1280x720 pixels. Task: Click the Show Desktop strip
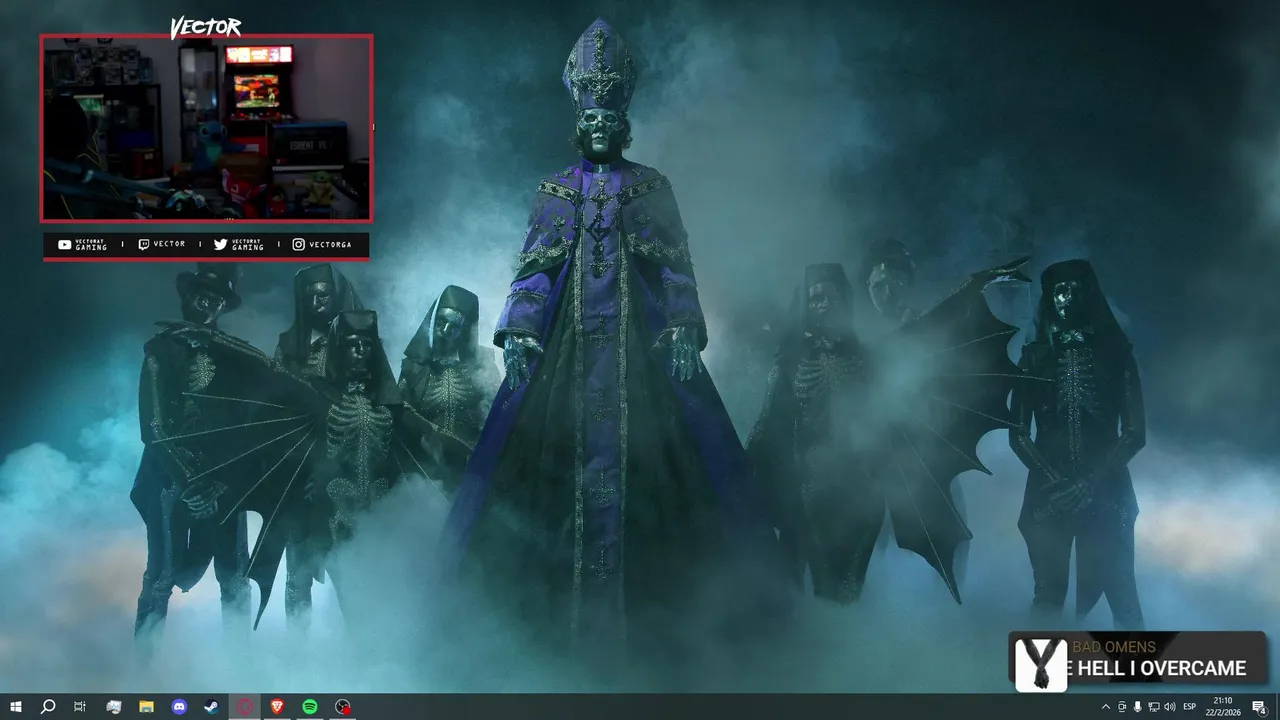(1277, 707)
